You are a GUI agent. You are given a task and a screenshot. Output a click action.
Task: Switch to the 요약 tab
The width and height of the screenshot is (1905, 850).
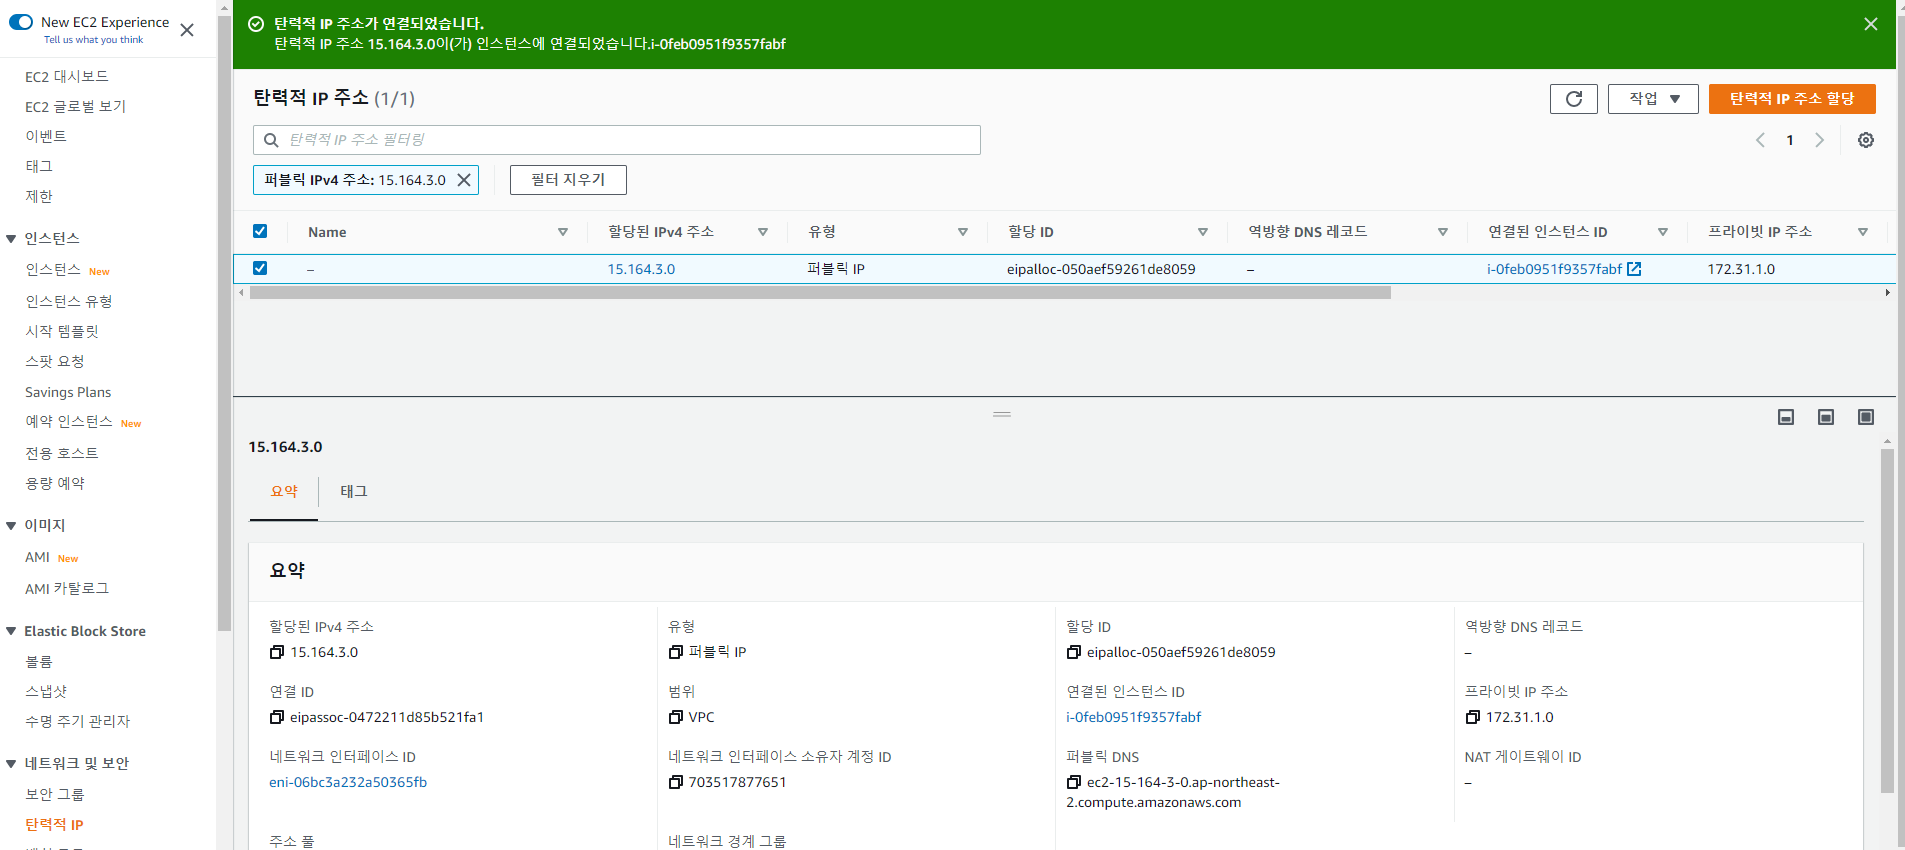[x=284, y=491]
